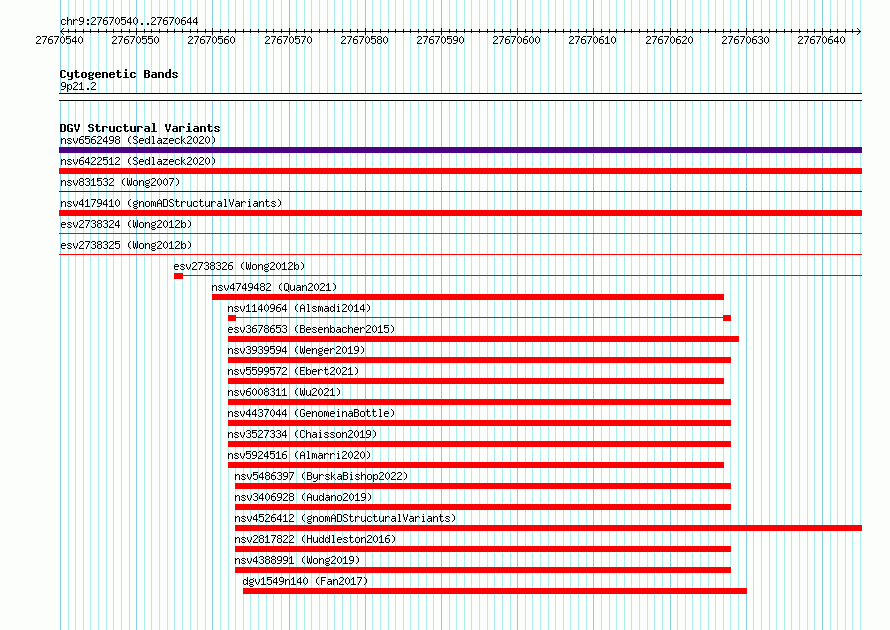Select the 9p21.2 cytogenetic band label
Image resolution: width=890 pixels, height=630 pixels.
(x=78, y=86)
